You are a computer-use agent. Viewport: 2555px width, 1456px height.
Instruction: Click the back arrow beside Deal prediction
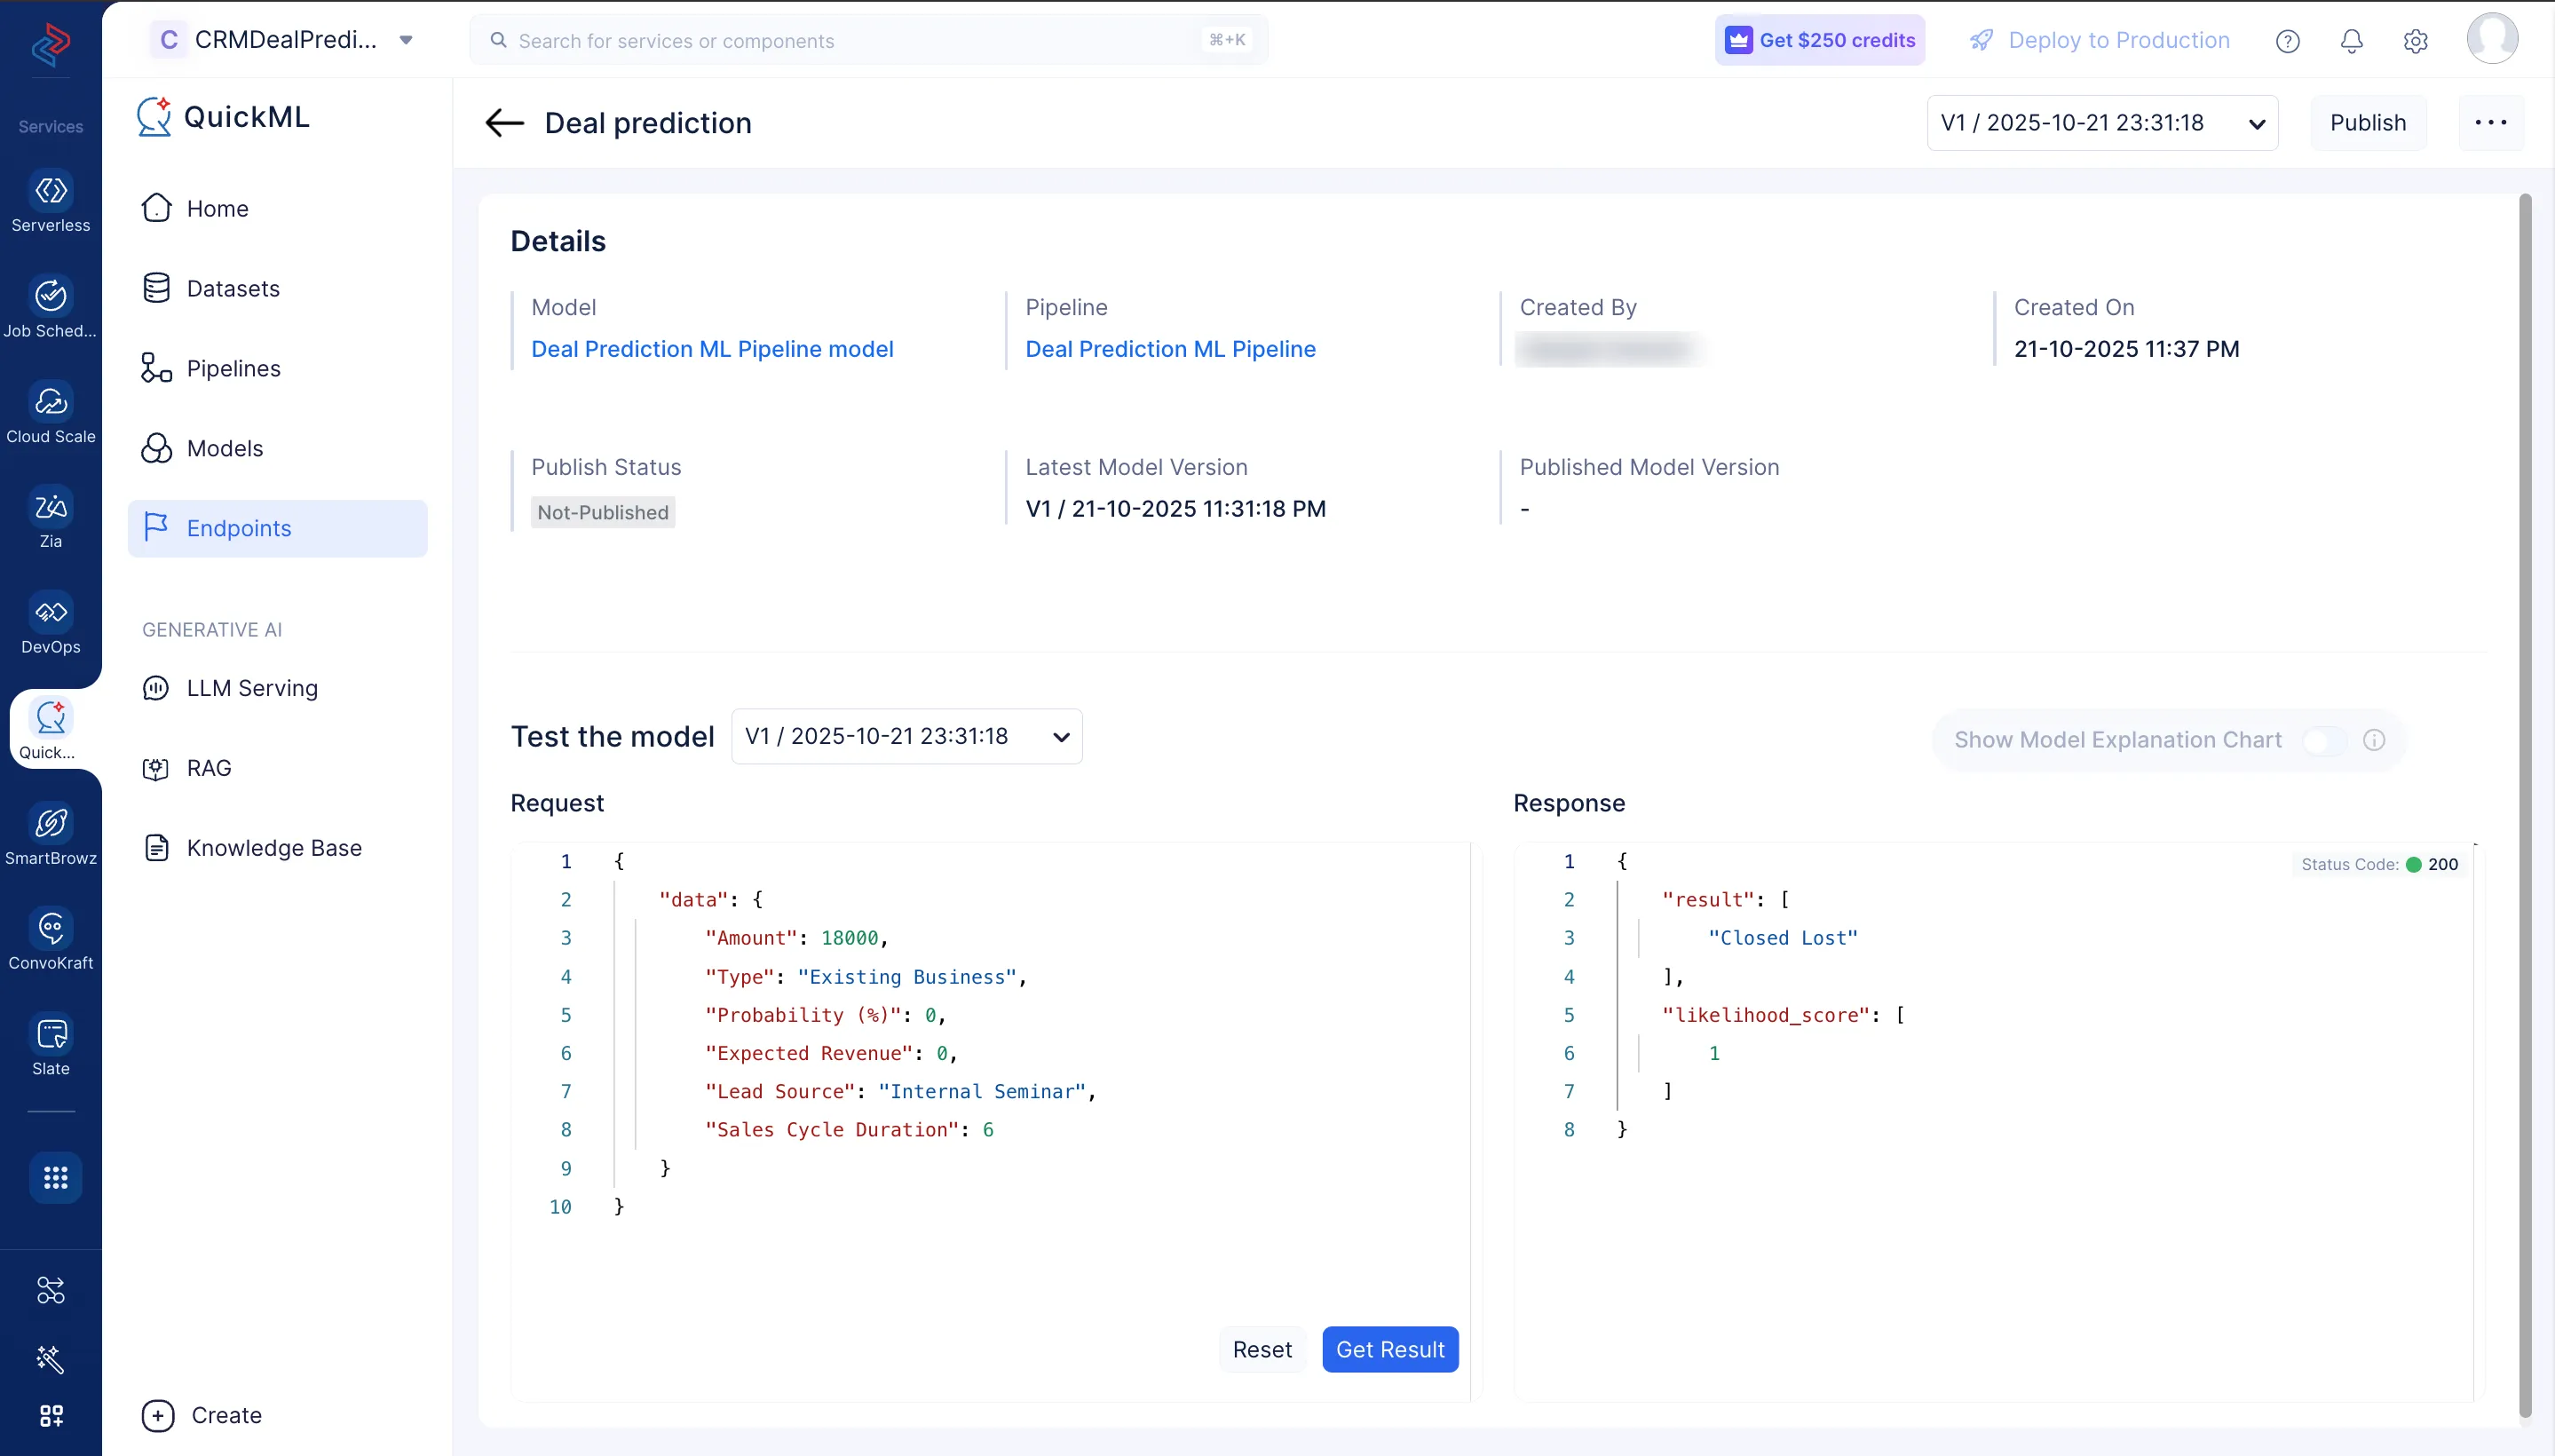point(504,123)
